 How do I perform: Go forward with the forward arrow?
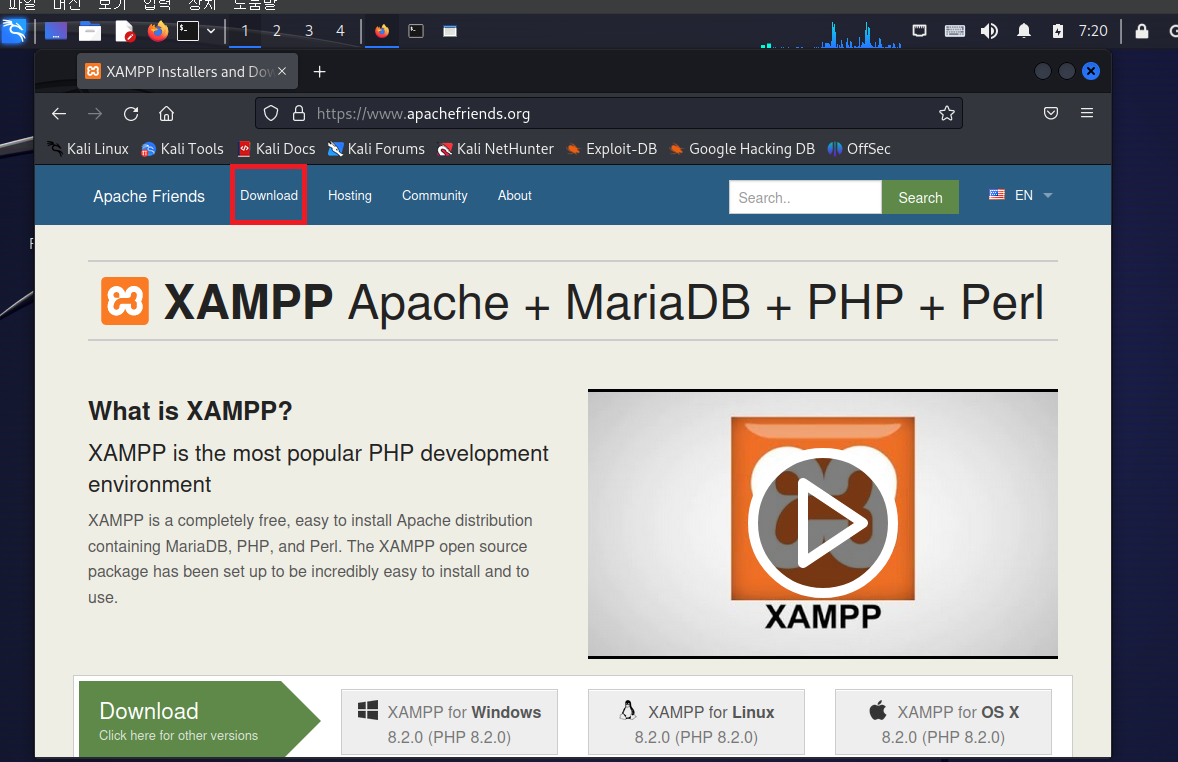pyautogui.click(x=95, y=113)
